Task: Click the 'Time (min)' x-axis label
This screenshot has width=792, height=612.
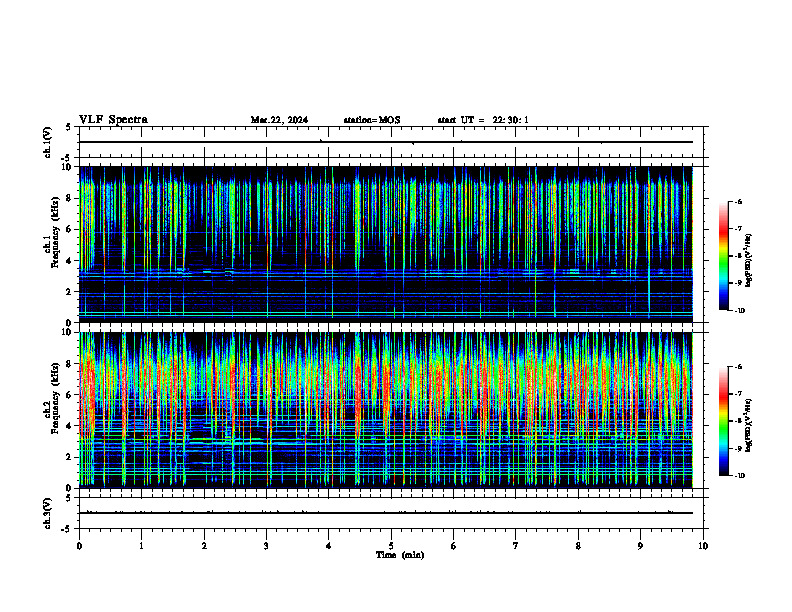Action: click(x=400, y=555)
